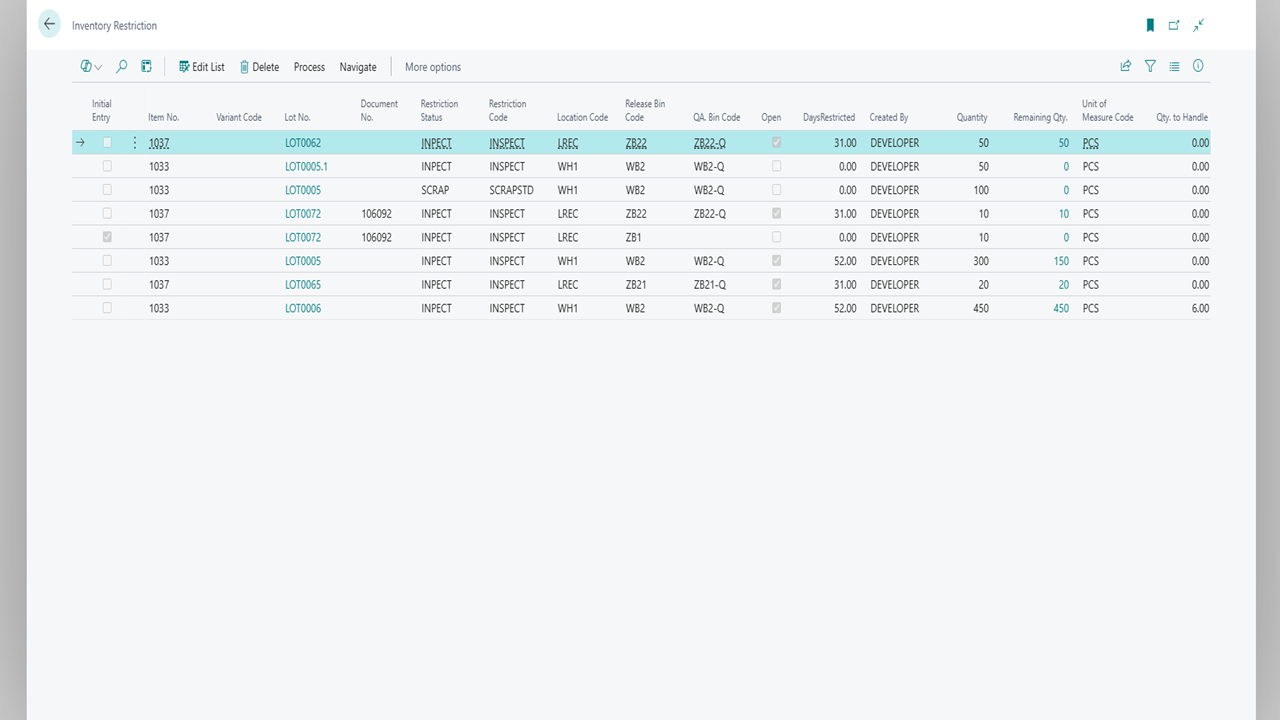Toggle the filter pane funnel icon
The image size is (1280, 720).
(1150, 67)
